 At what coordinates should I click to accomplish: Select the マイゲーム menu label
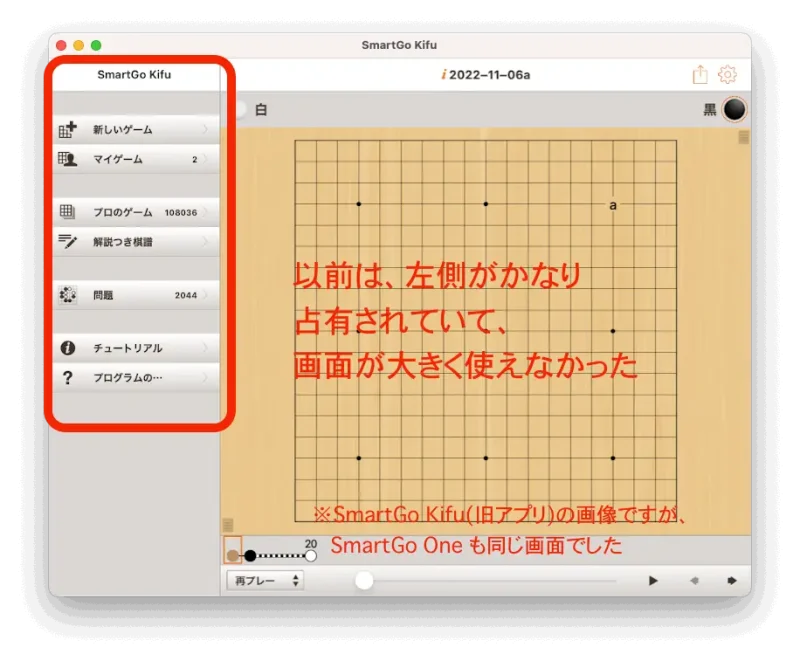click(x=118, y=159)
